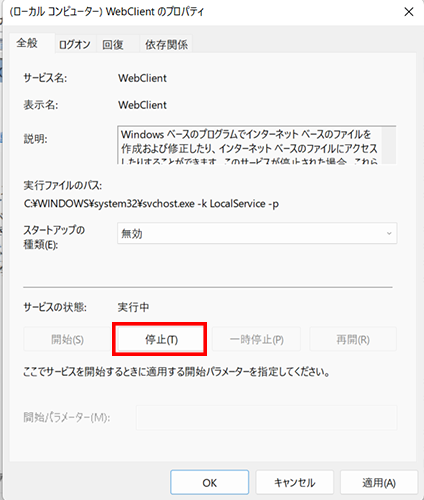Click the description box scrollbar

[389, 145]
